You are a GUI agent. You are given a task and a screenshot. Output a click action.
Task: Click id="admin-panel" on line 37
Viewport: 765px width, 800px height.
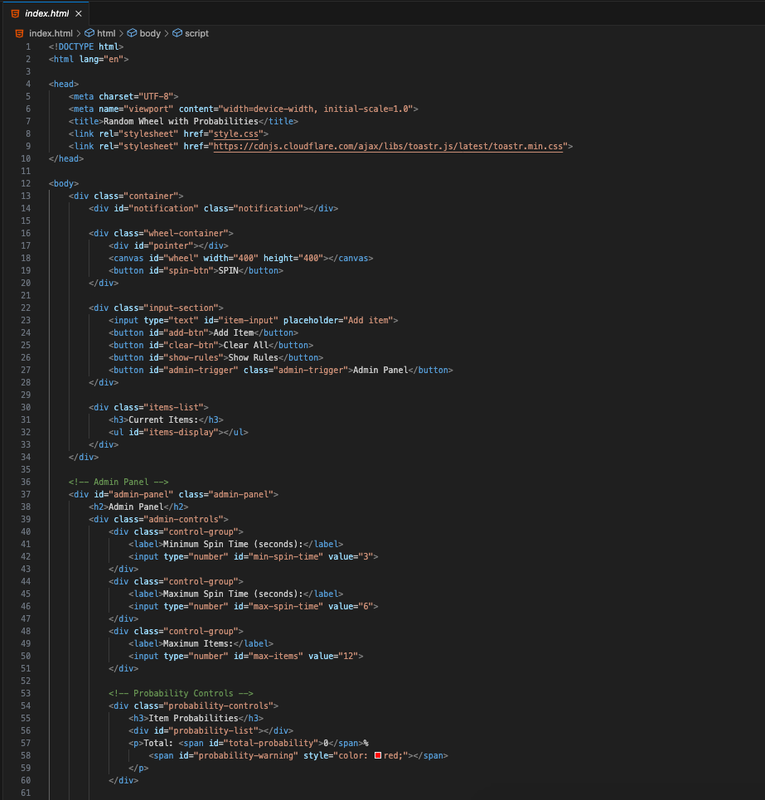click(133, 495)
